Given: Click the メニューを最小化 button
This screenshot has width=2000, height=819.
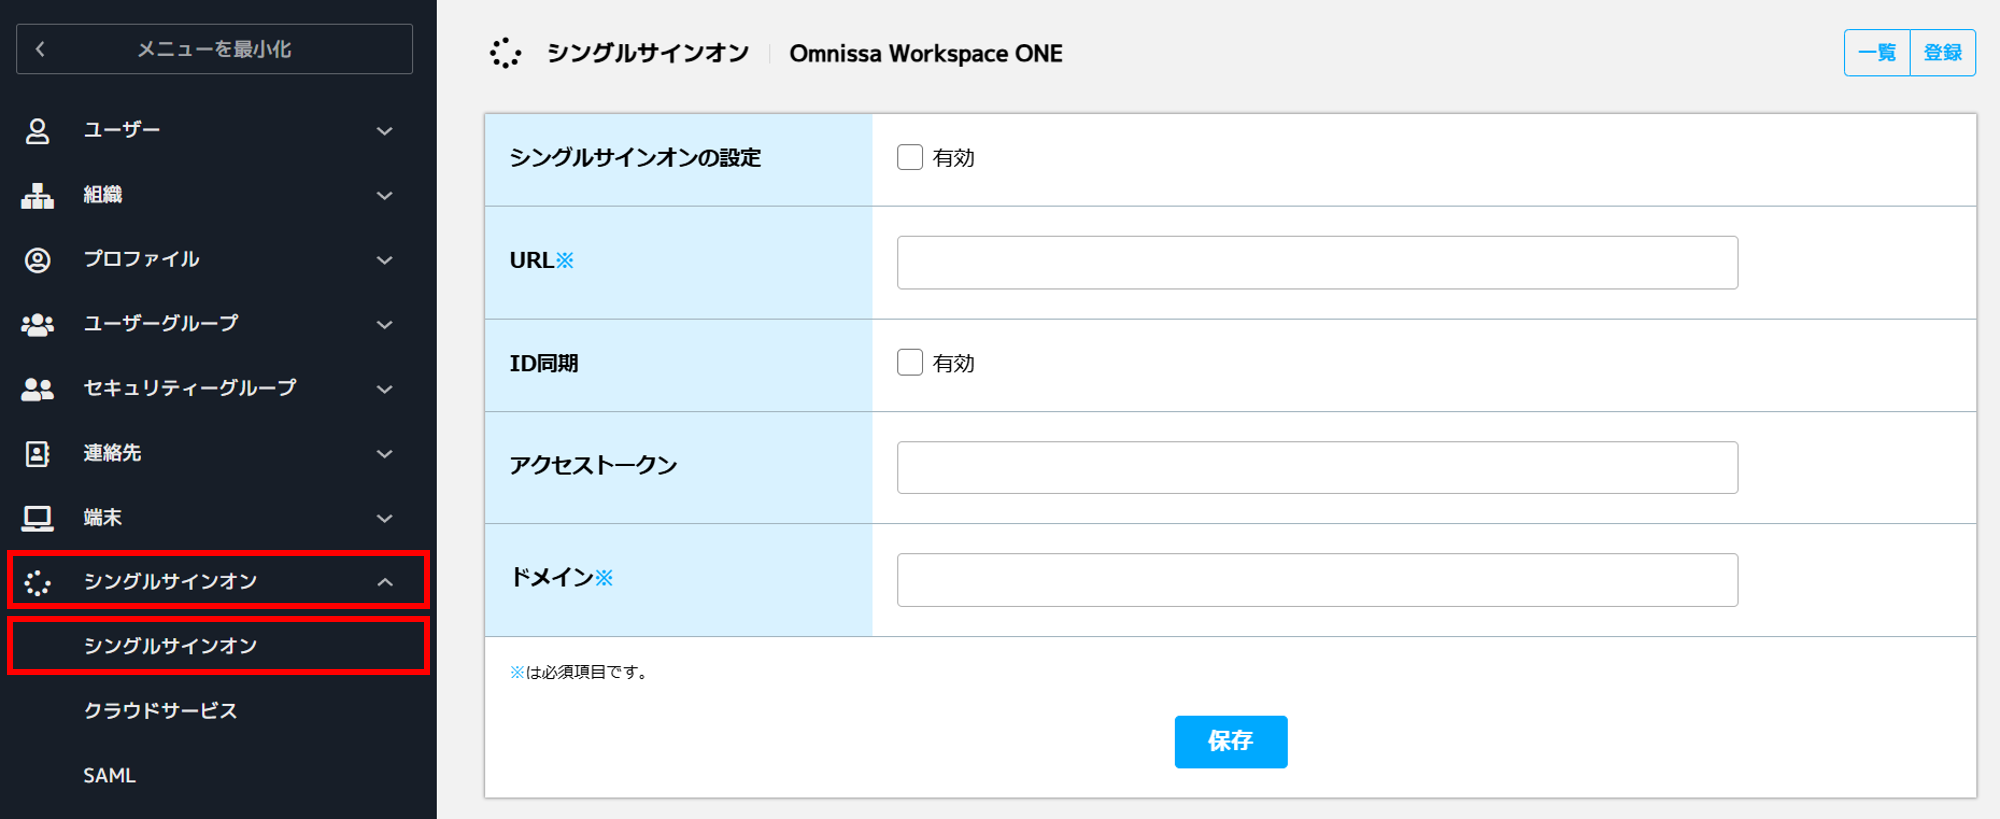Looking at the screenshot, I should coord(214,49).
